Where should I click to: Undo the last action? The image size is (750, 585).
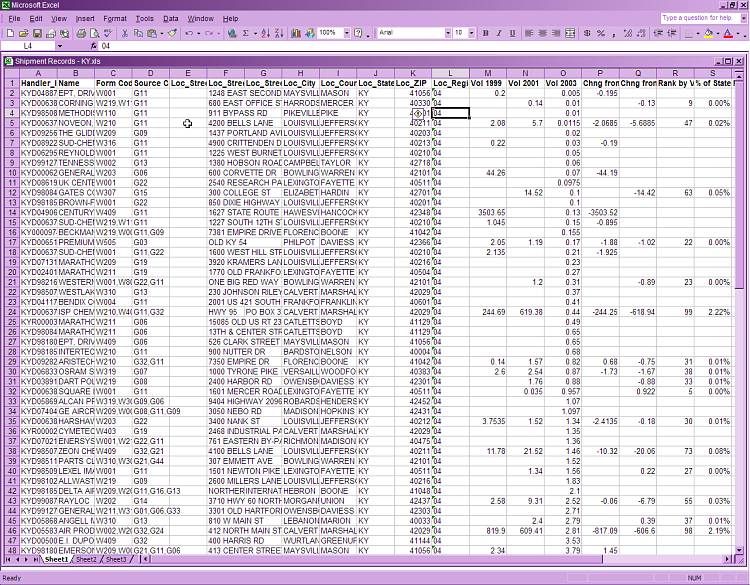189,33
